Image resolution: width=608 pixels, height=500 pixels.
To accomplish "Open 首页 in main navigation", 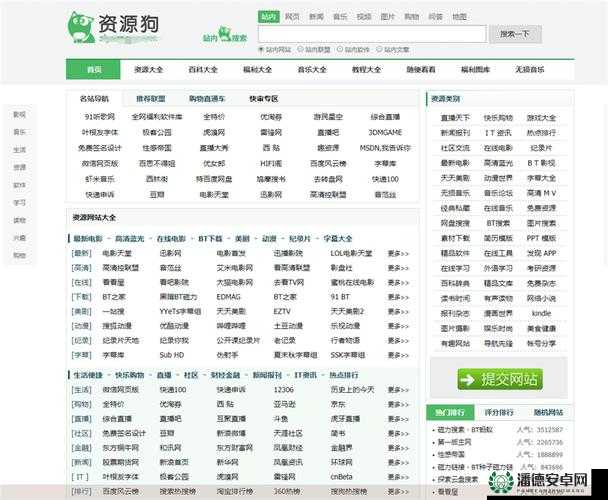I will click(93, 70).
